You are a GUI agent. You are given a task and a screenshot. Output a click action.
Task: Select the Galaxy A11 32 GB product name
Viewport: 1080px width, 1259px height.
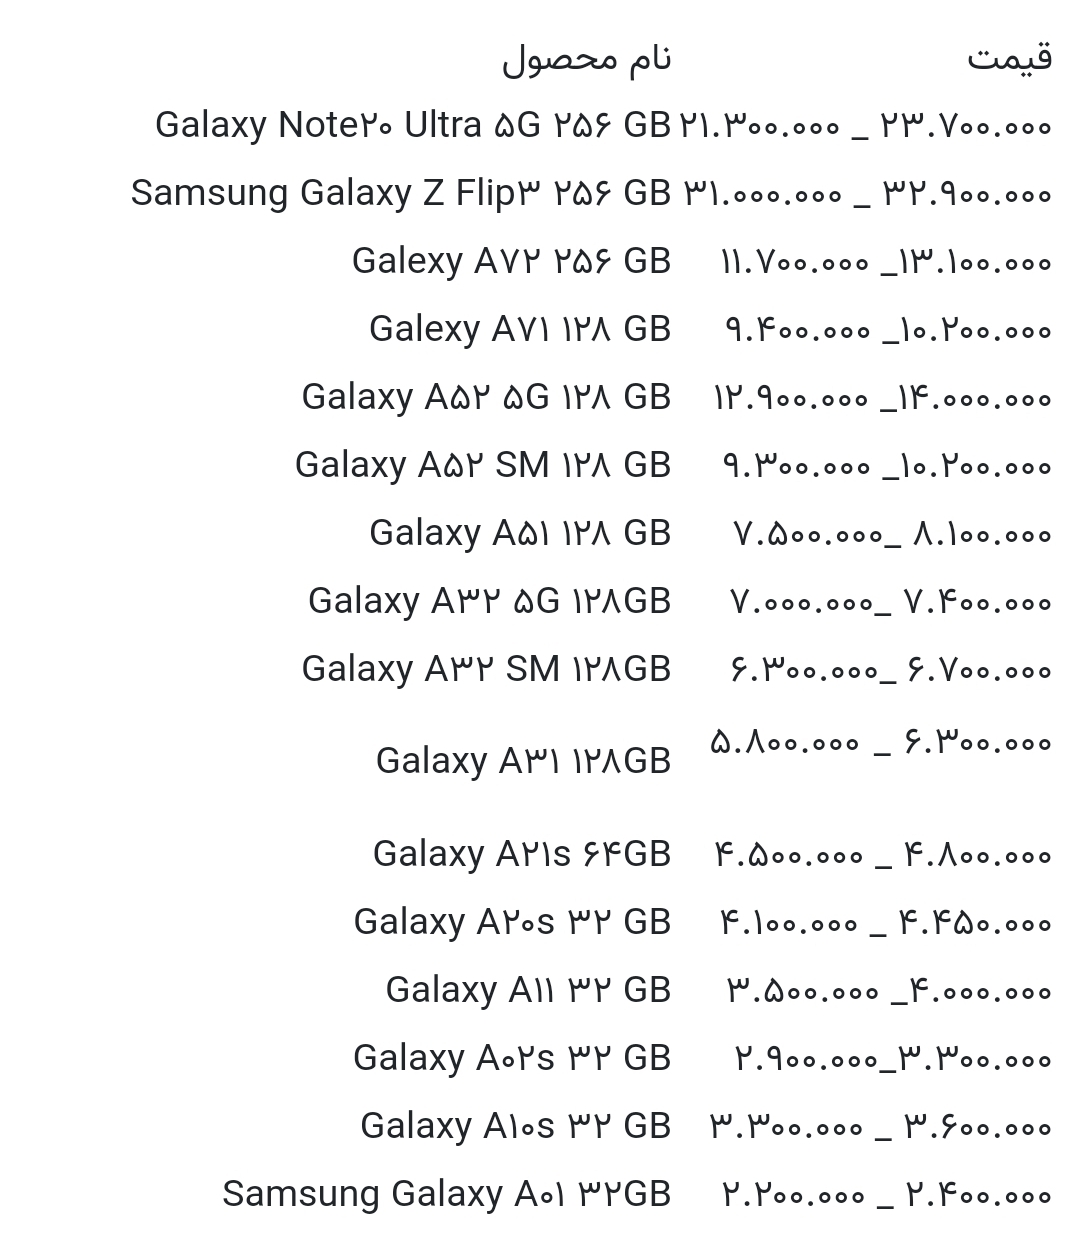click(528, 990)
